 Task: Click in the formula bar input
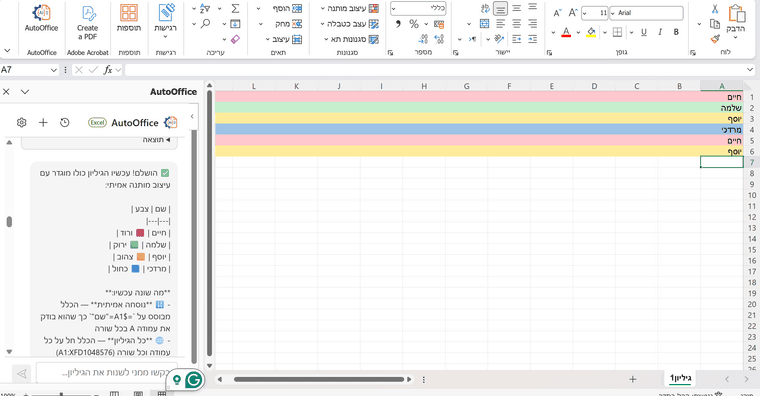click(435, 70)
